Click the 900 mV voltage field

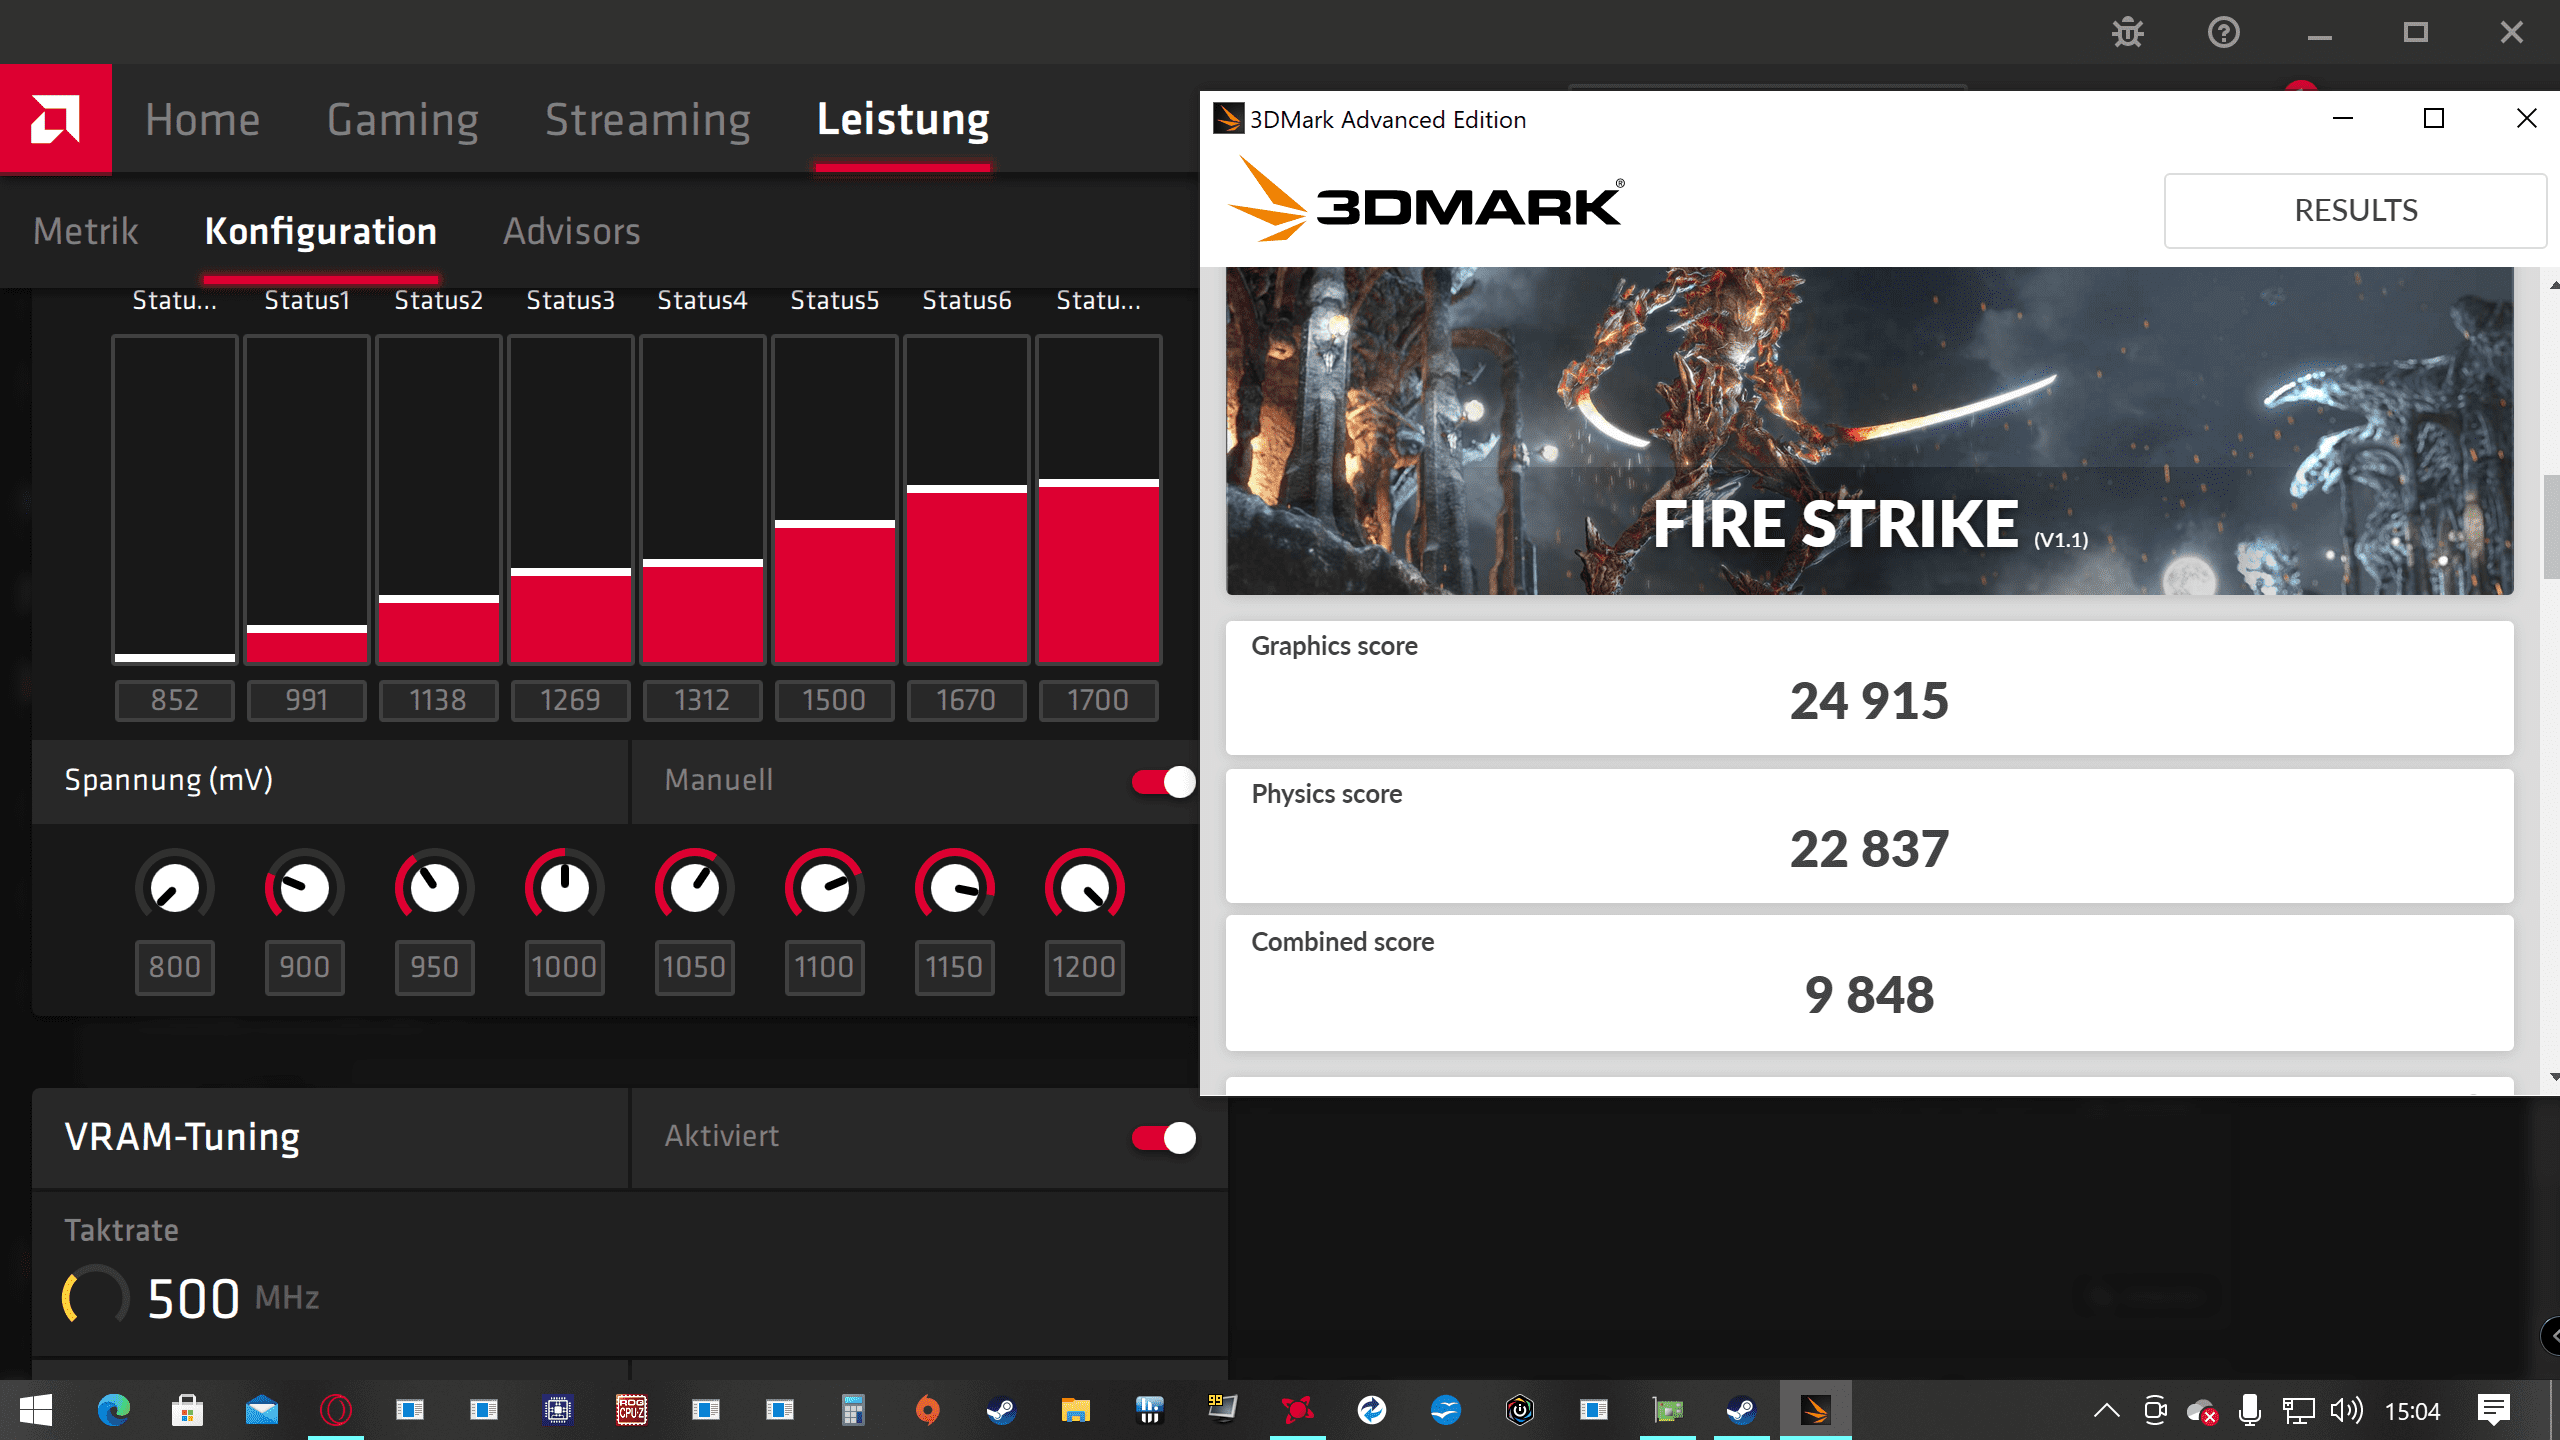(305, 967)
